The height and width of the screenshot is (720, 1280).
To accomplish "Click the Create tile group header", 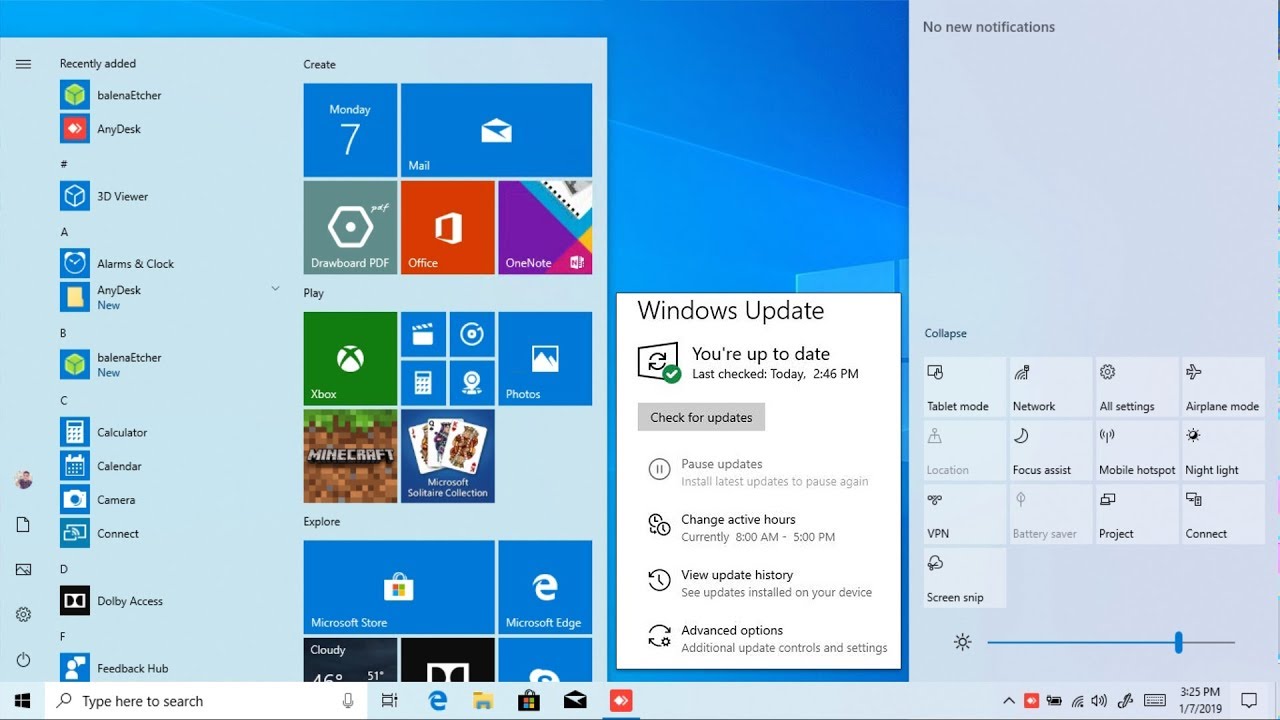I will tap(320, 64).
